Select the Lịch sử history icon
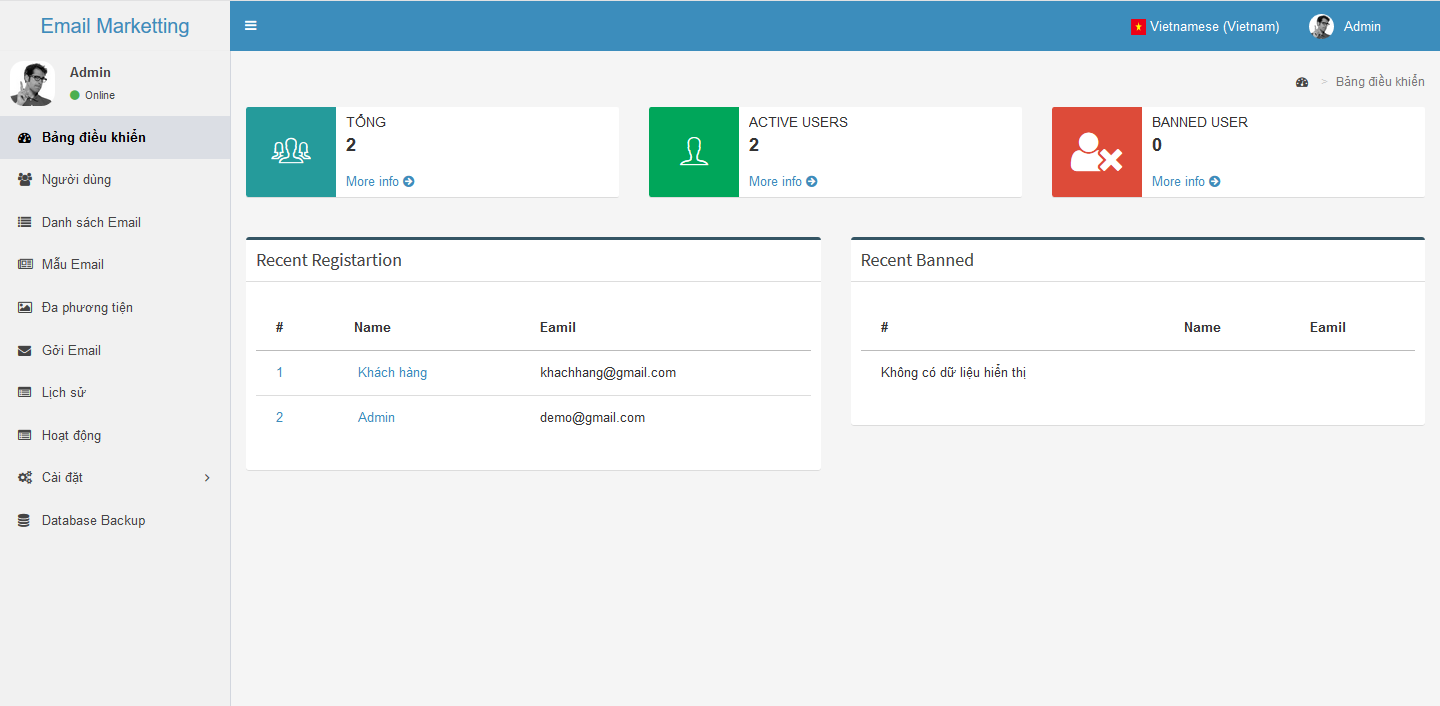This screenshot has width=1440, height=706. coord(24,392)
